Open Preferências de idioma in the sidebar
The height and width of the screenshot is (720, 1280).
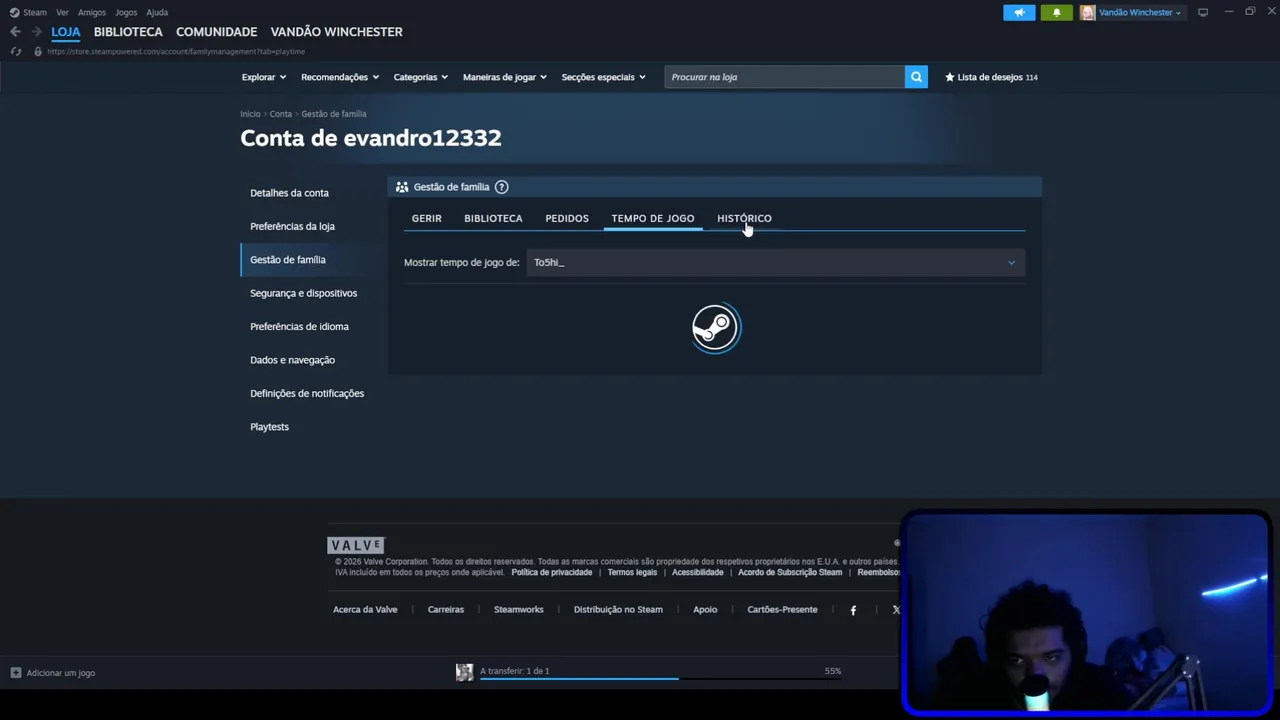tap(299, 327)
